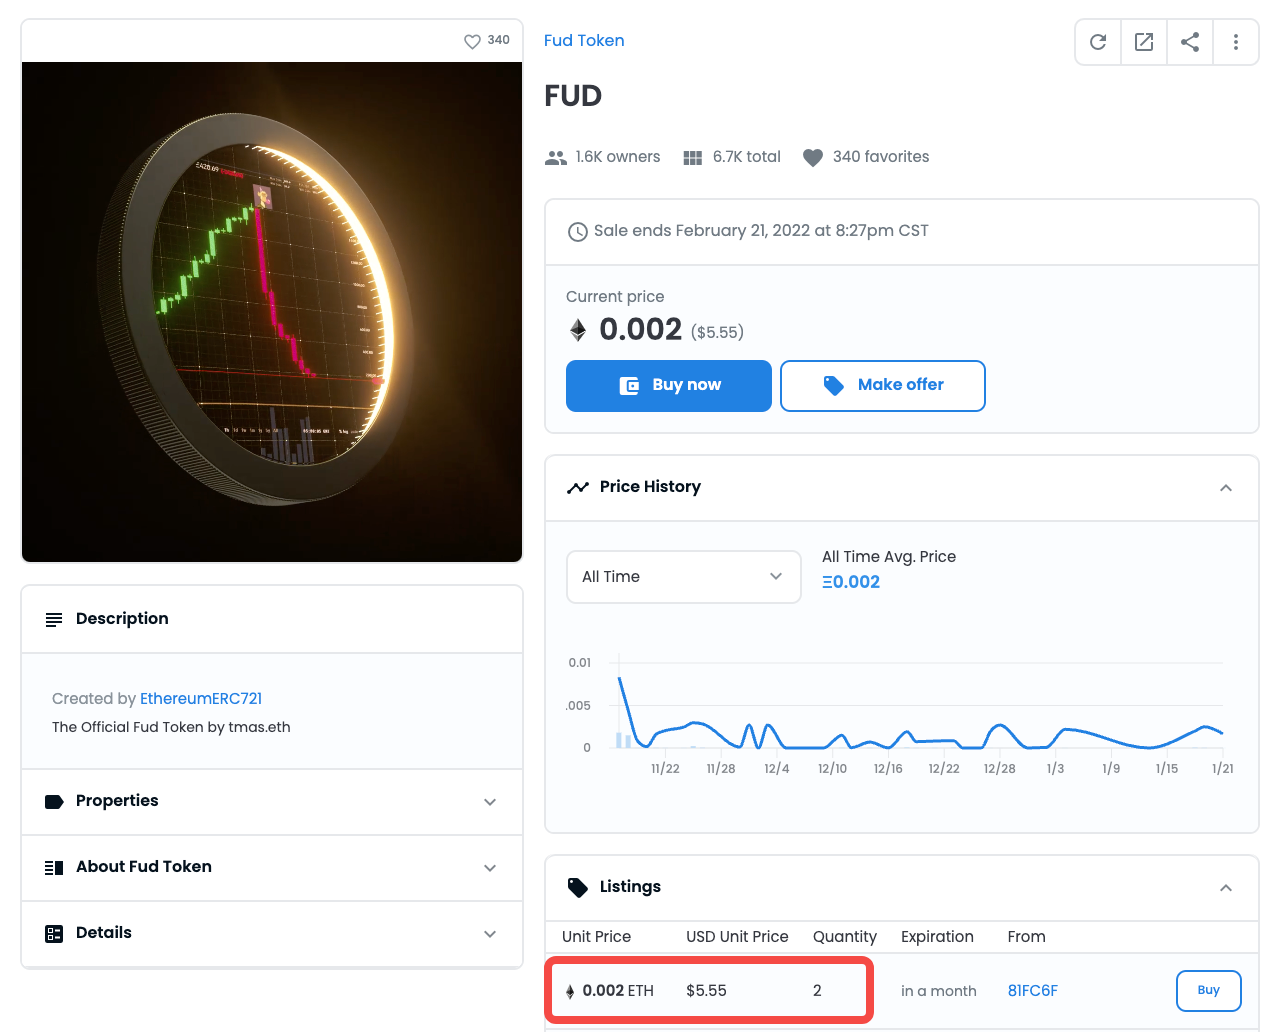Click the Description lines icon
Screen dimensions: 1274x1032
click(54, 620)
